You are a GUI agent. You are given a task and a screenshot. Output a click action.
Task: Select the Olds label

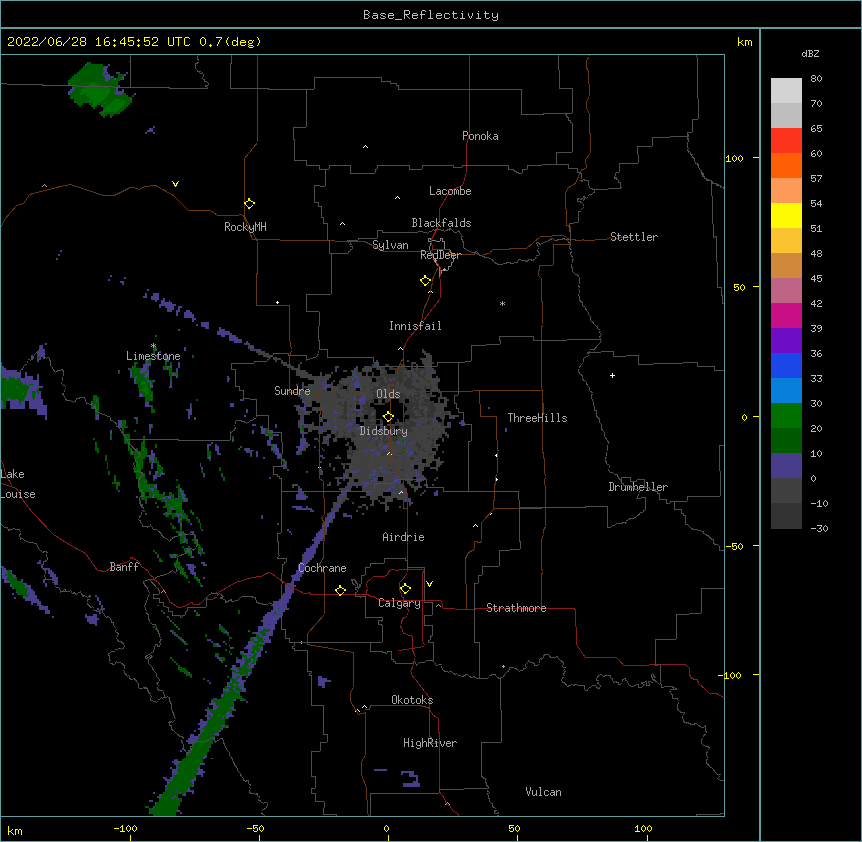[388, 394]
